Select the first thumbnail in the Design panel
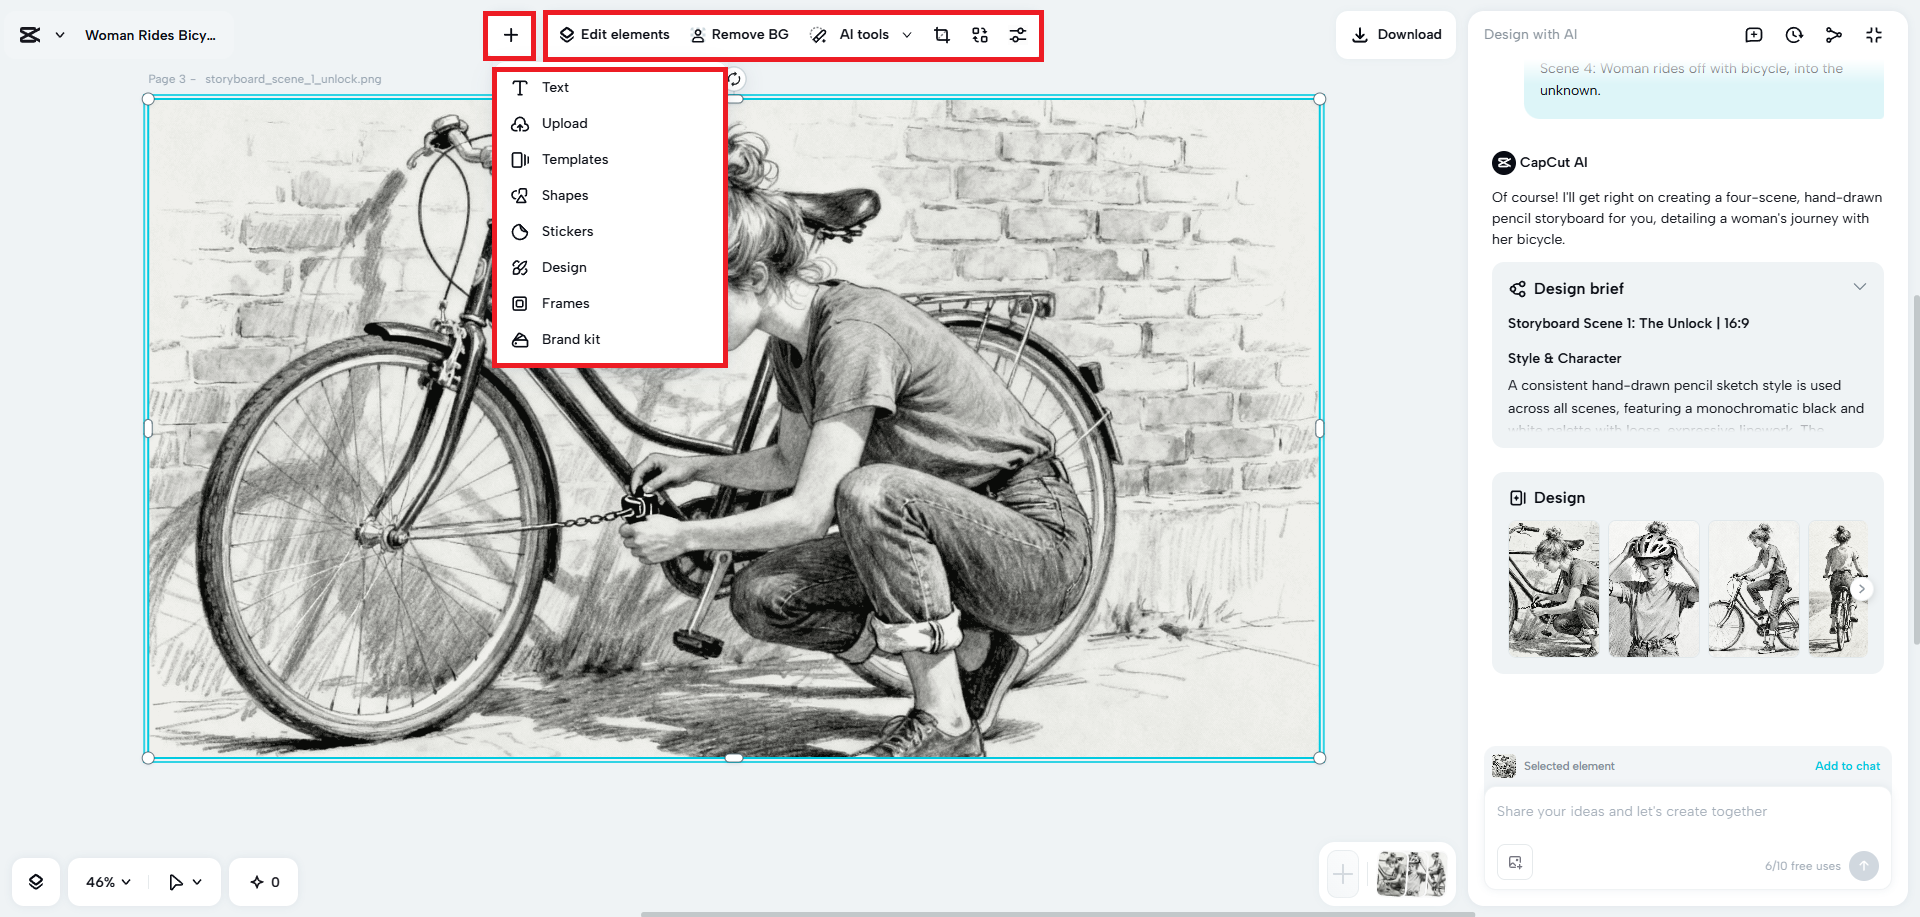 coord(1553,589)
